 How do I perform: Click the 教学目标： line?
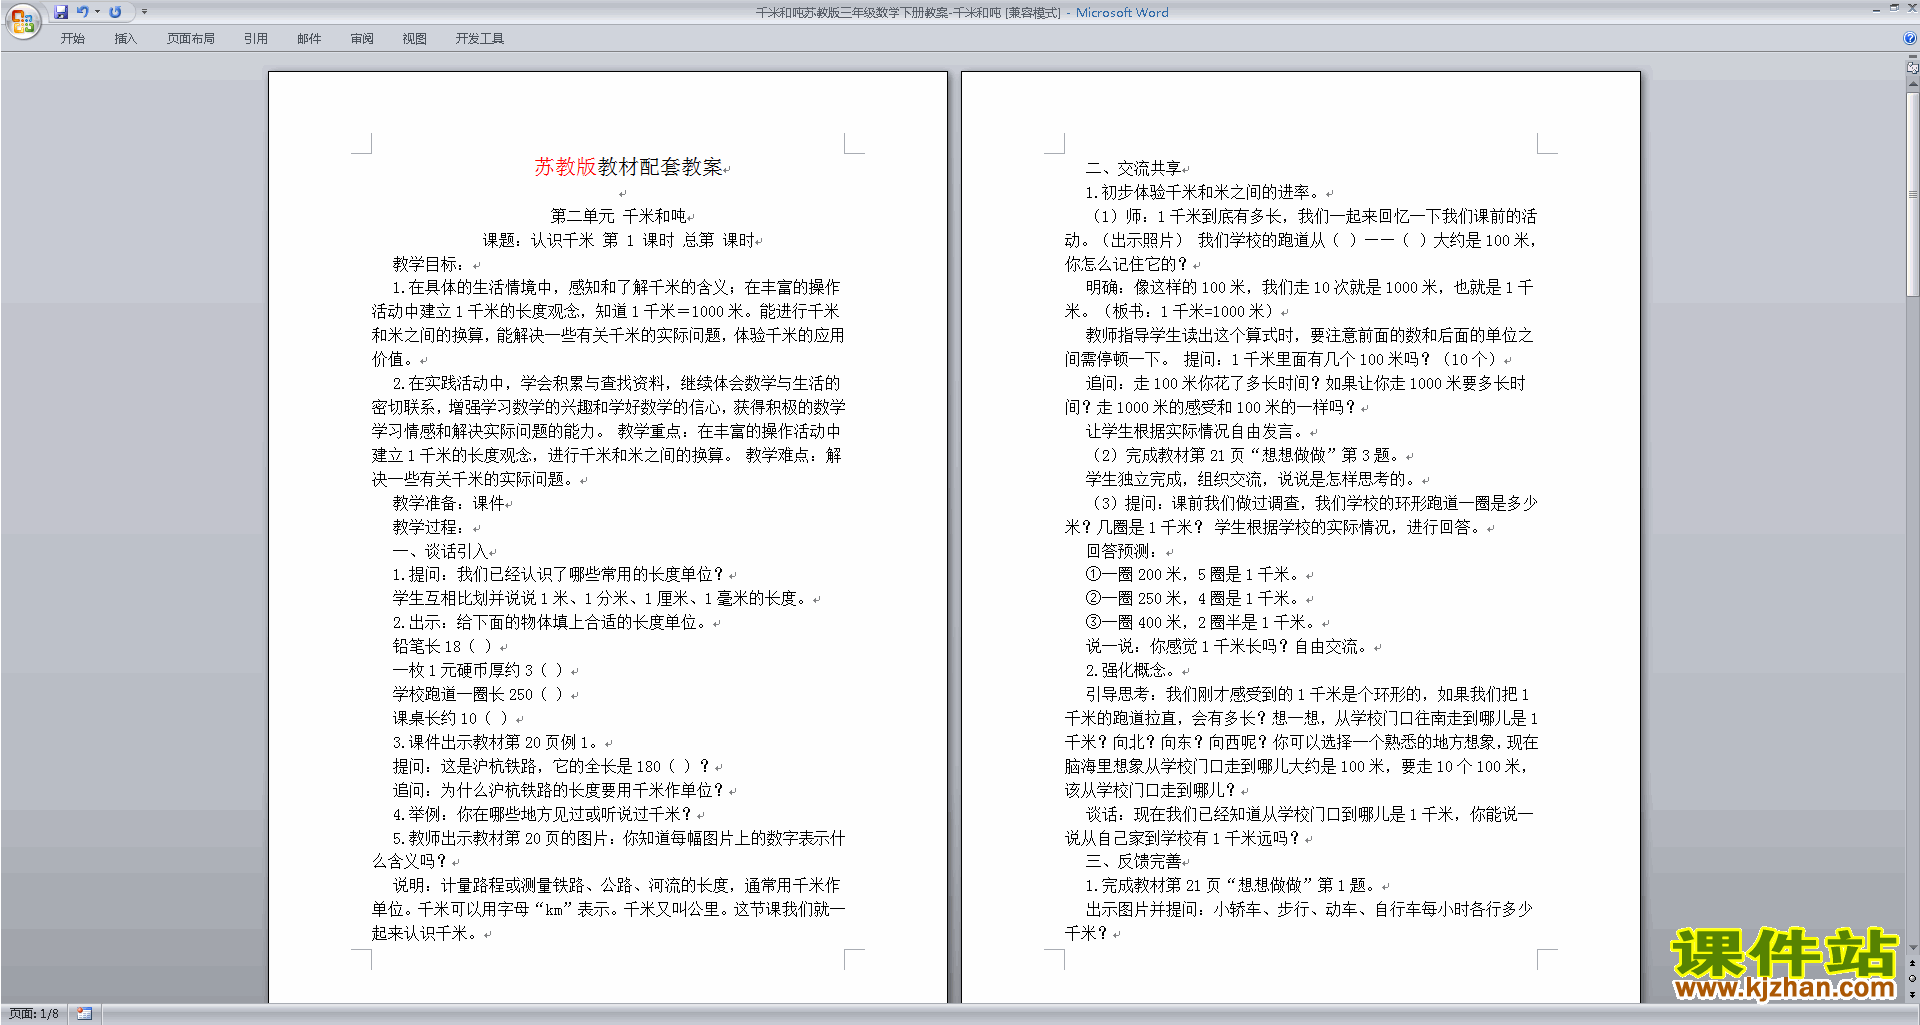pos(428,264)
